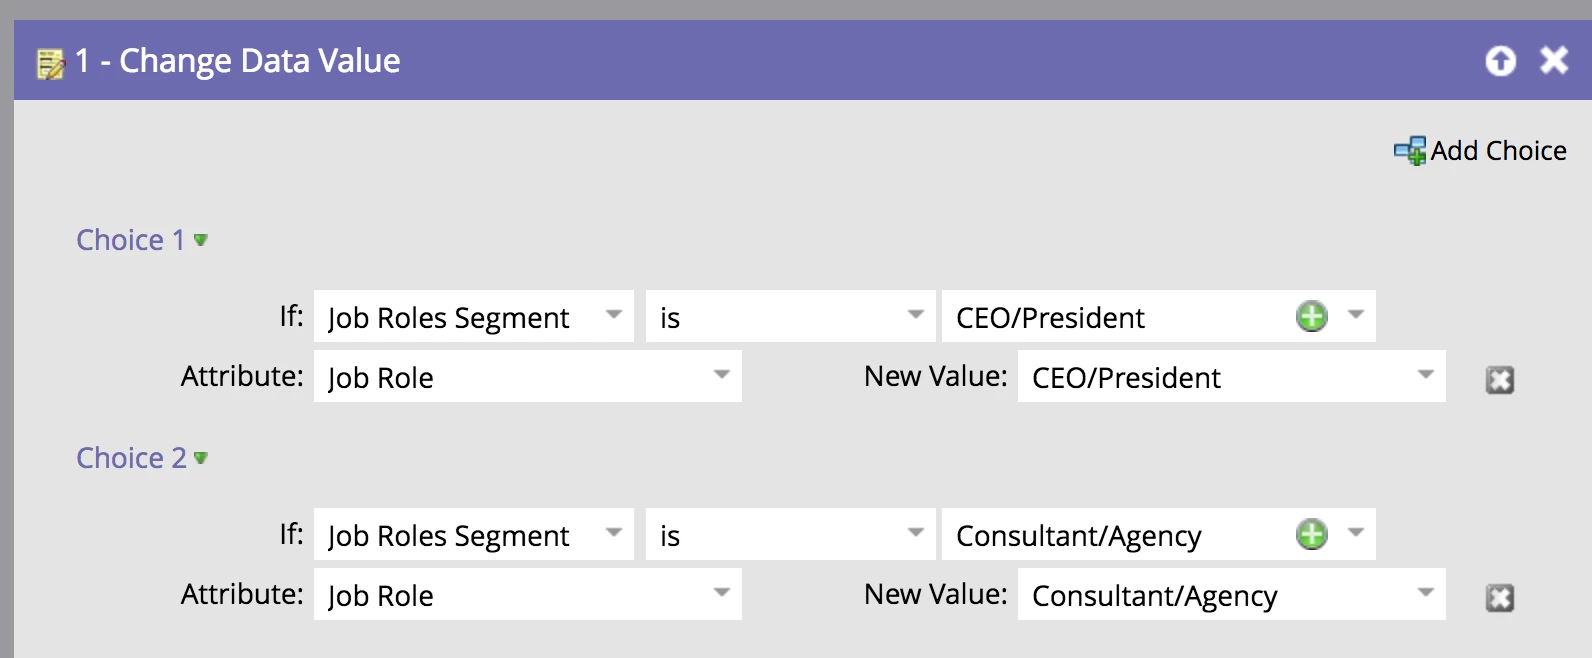Viewport: 1592px width, 658px height.
Task: Add another value next to Consultant/Agency
Action: click(1311, 535)
